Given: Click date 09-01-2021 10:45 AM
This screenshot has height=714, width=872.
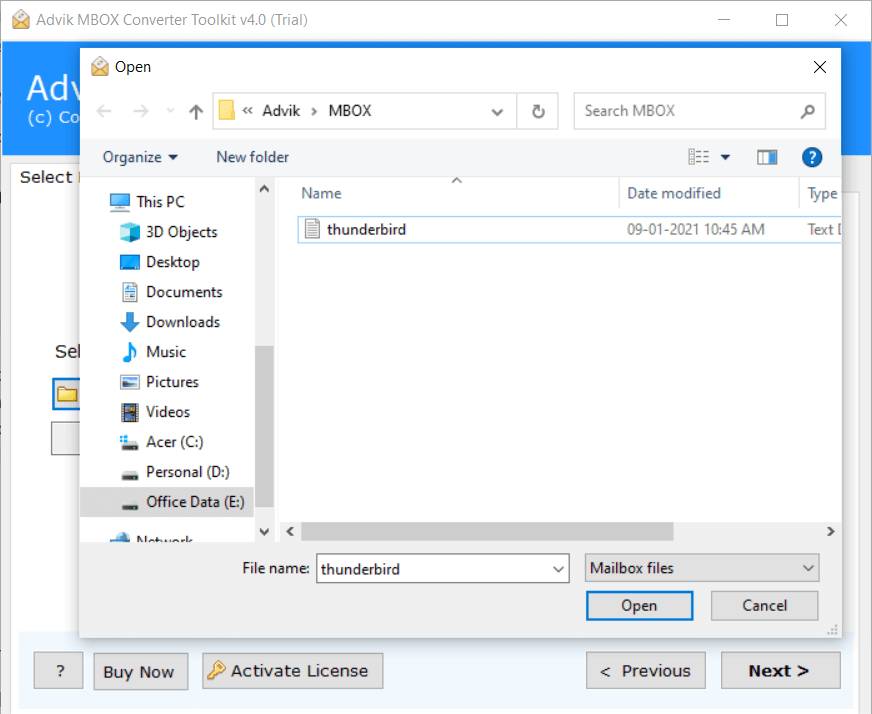Looking at the screenshot, I should point(696,230).
